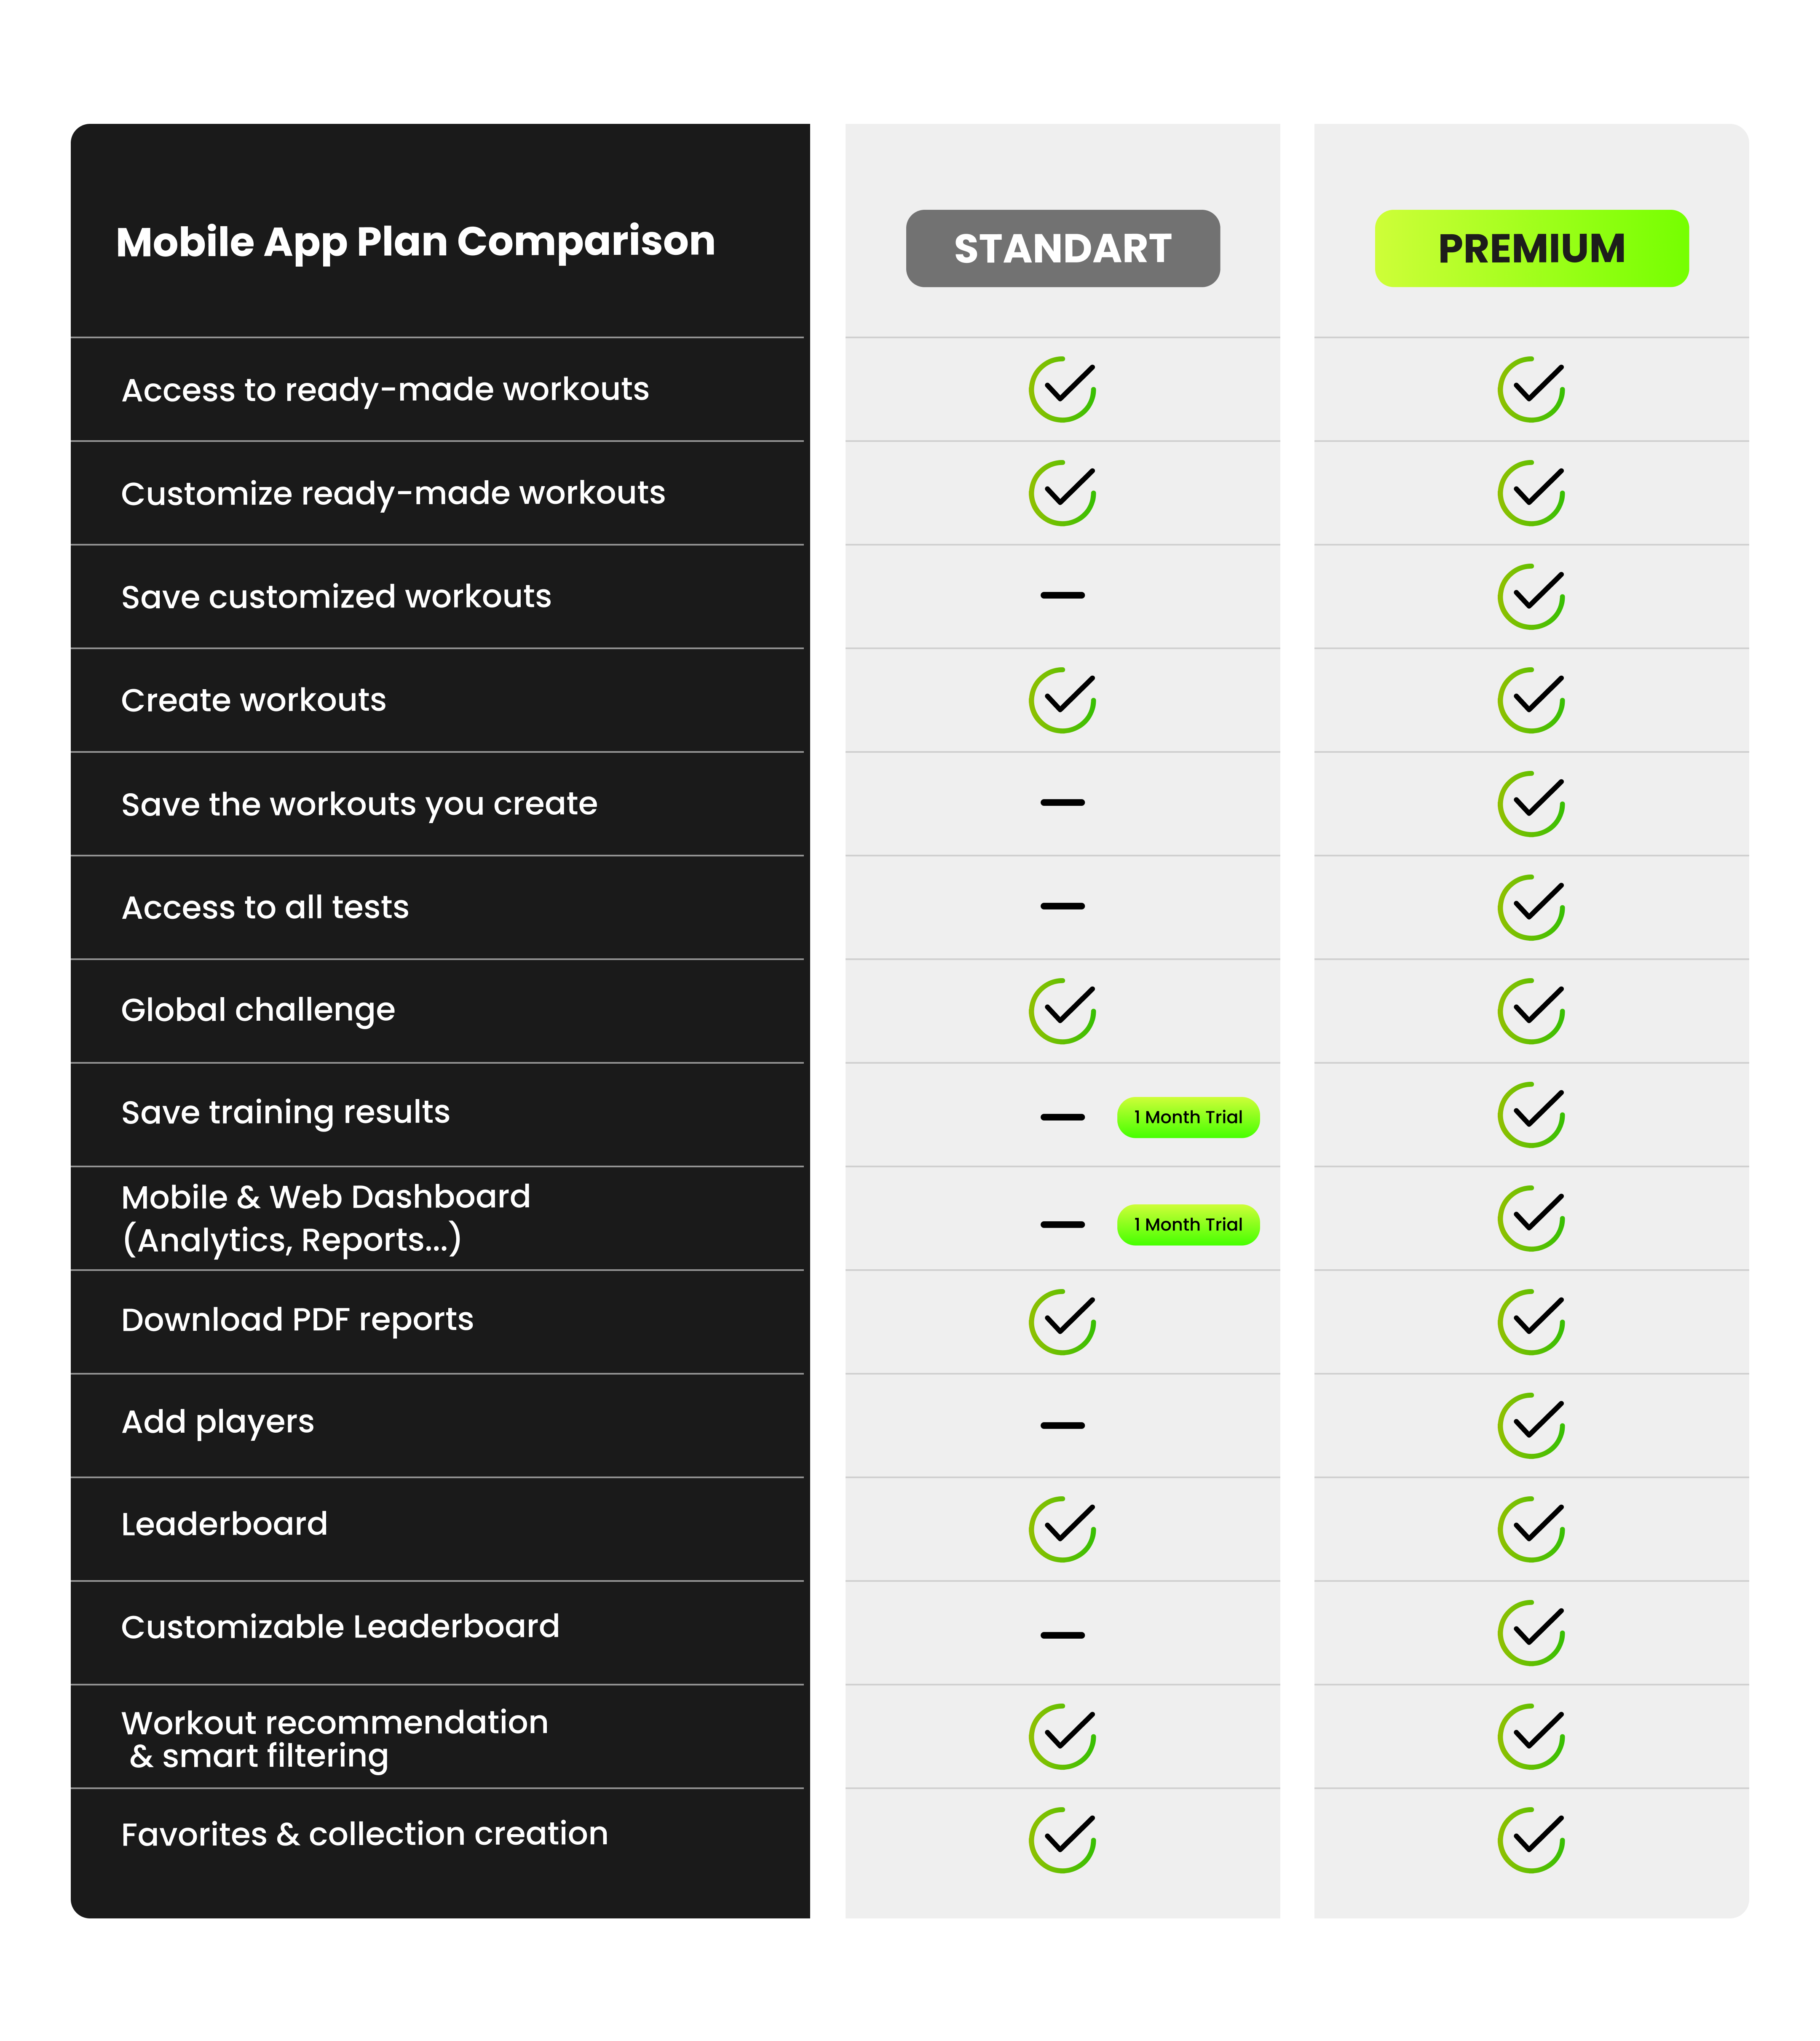The width and height of the screenshot is (1820, 2041).
Task: Click 1 Month Trial badge for Save training results
Action: [x=1188, y=1117]
